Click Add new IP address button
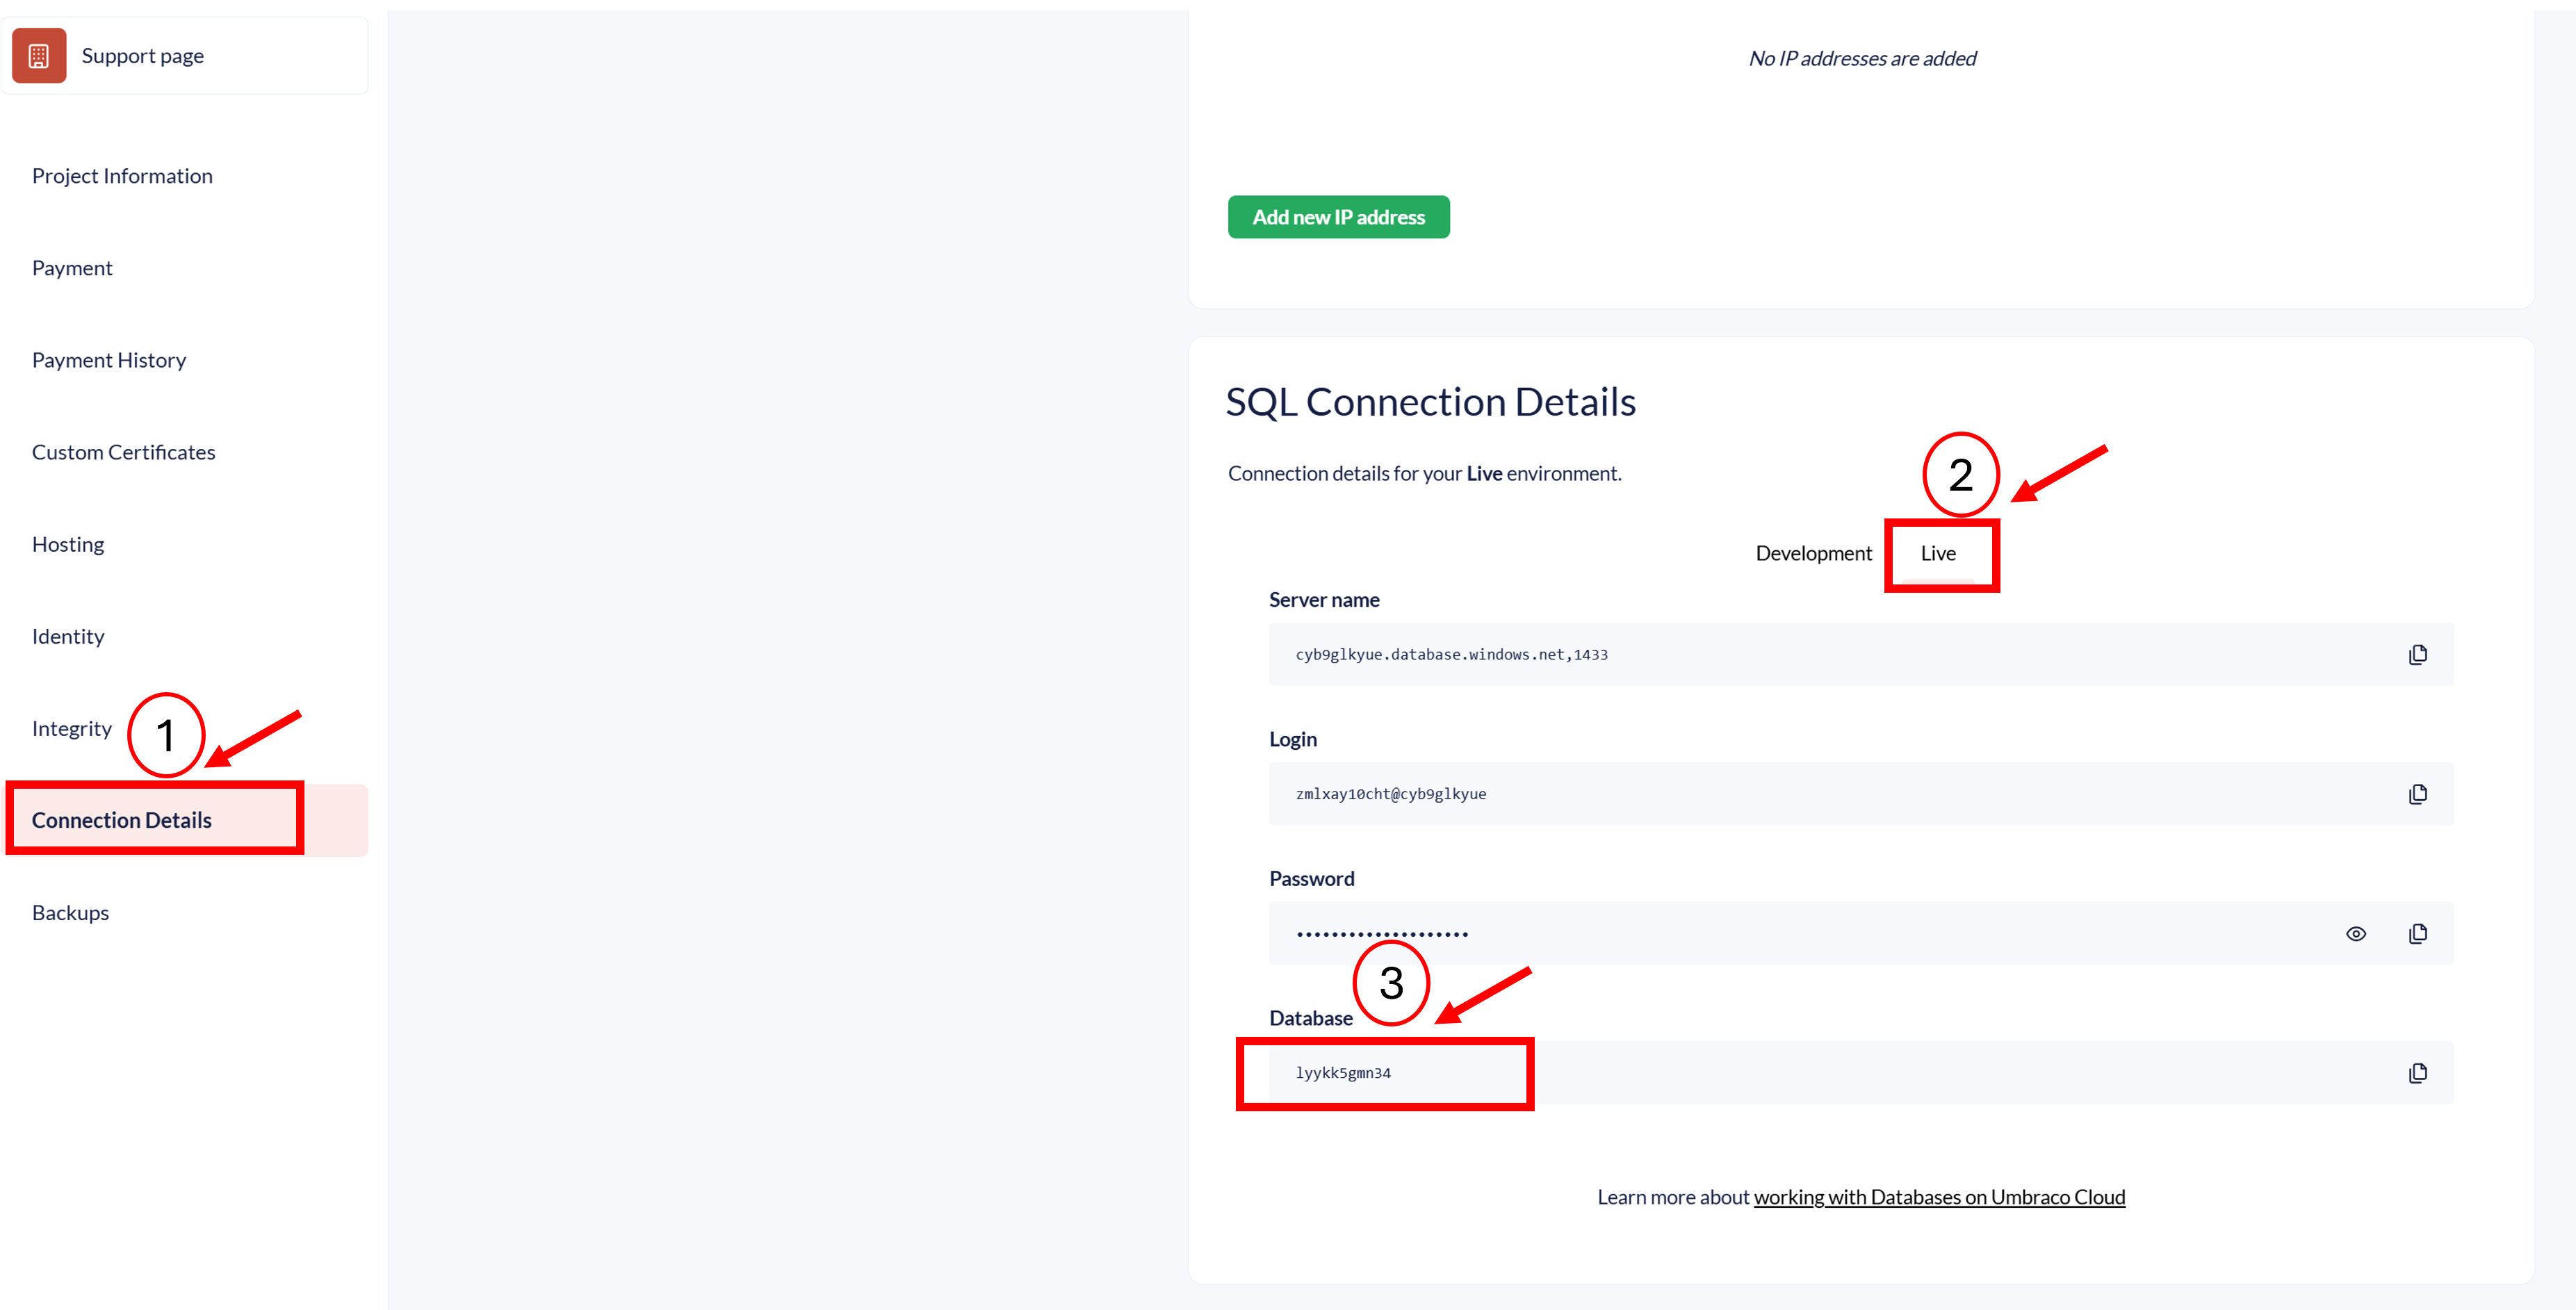 click(1338, 217)
